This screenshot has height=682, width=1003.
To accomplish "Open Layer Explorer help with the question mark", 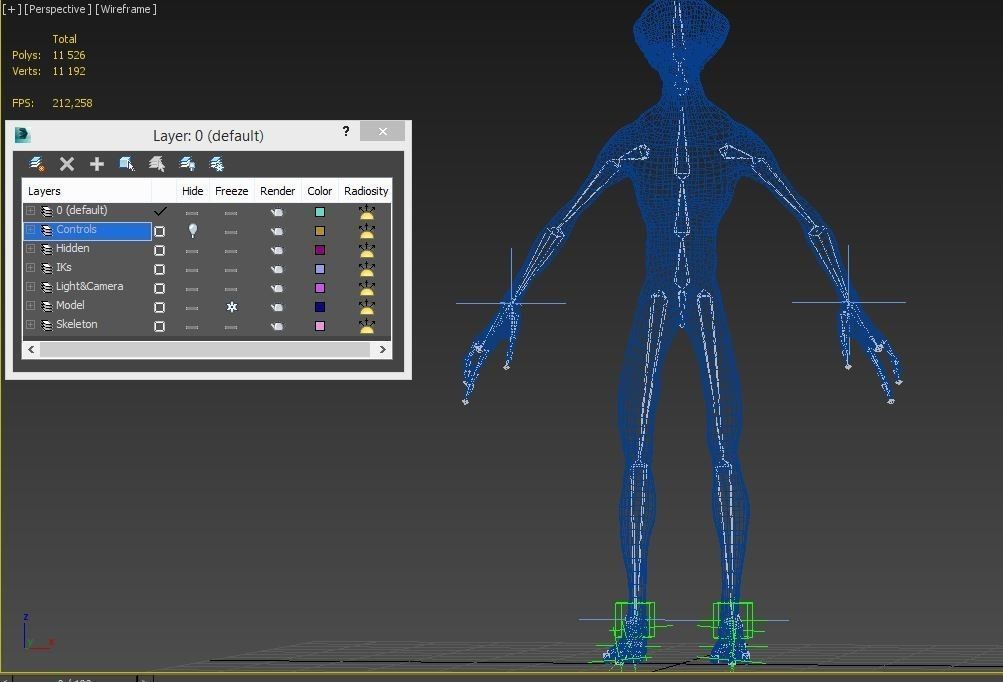I will [345, 131].
